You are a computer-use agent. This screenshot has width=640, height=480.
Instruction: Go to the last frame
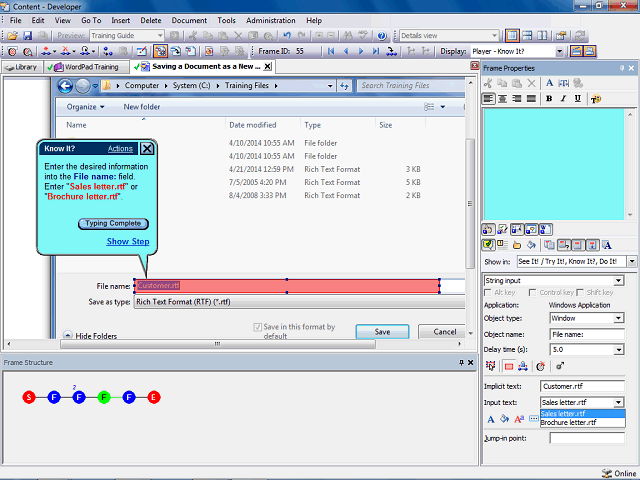376,51
